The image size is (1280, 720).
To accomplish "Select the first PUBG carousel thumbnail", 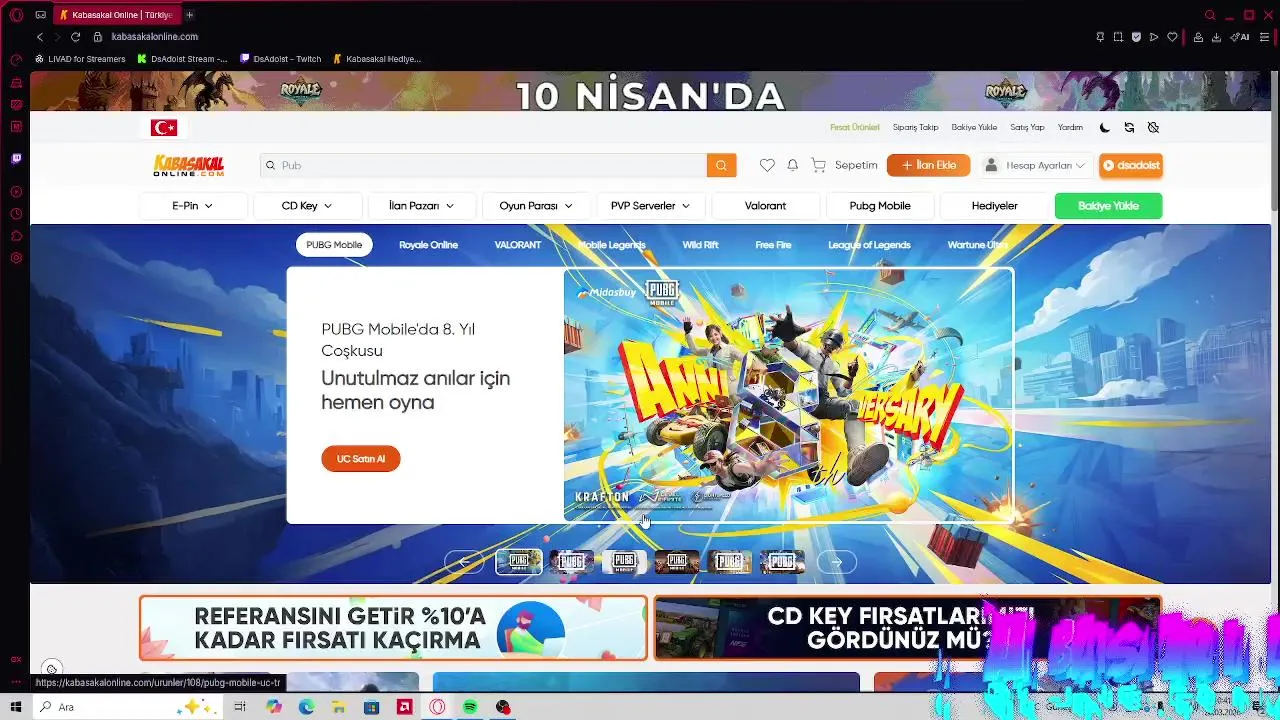I will pos(519,562).
